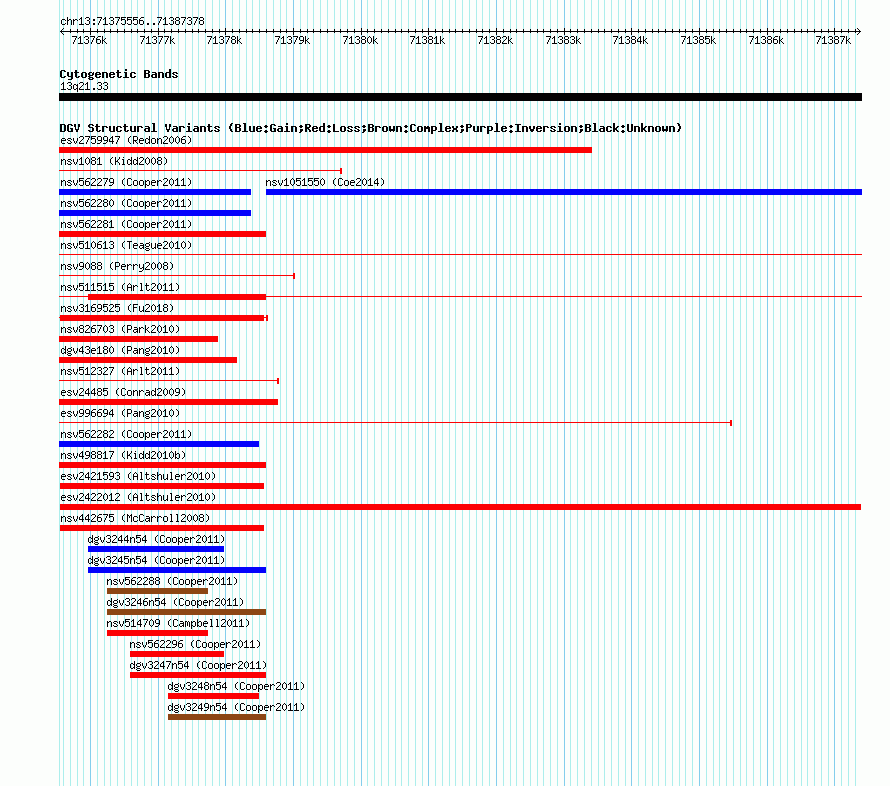Click esv24485 (Conrad2009) label
The width and height of the screenshot is (890, 786).
tap(123, 392)
